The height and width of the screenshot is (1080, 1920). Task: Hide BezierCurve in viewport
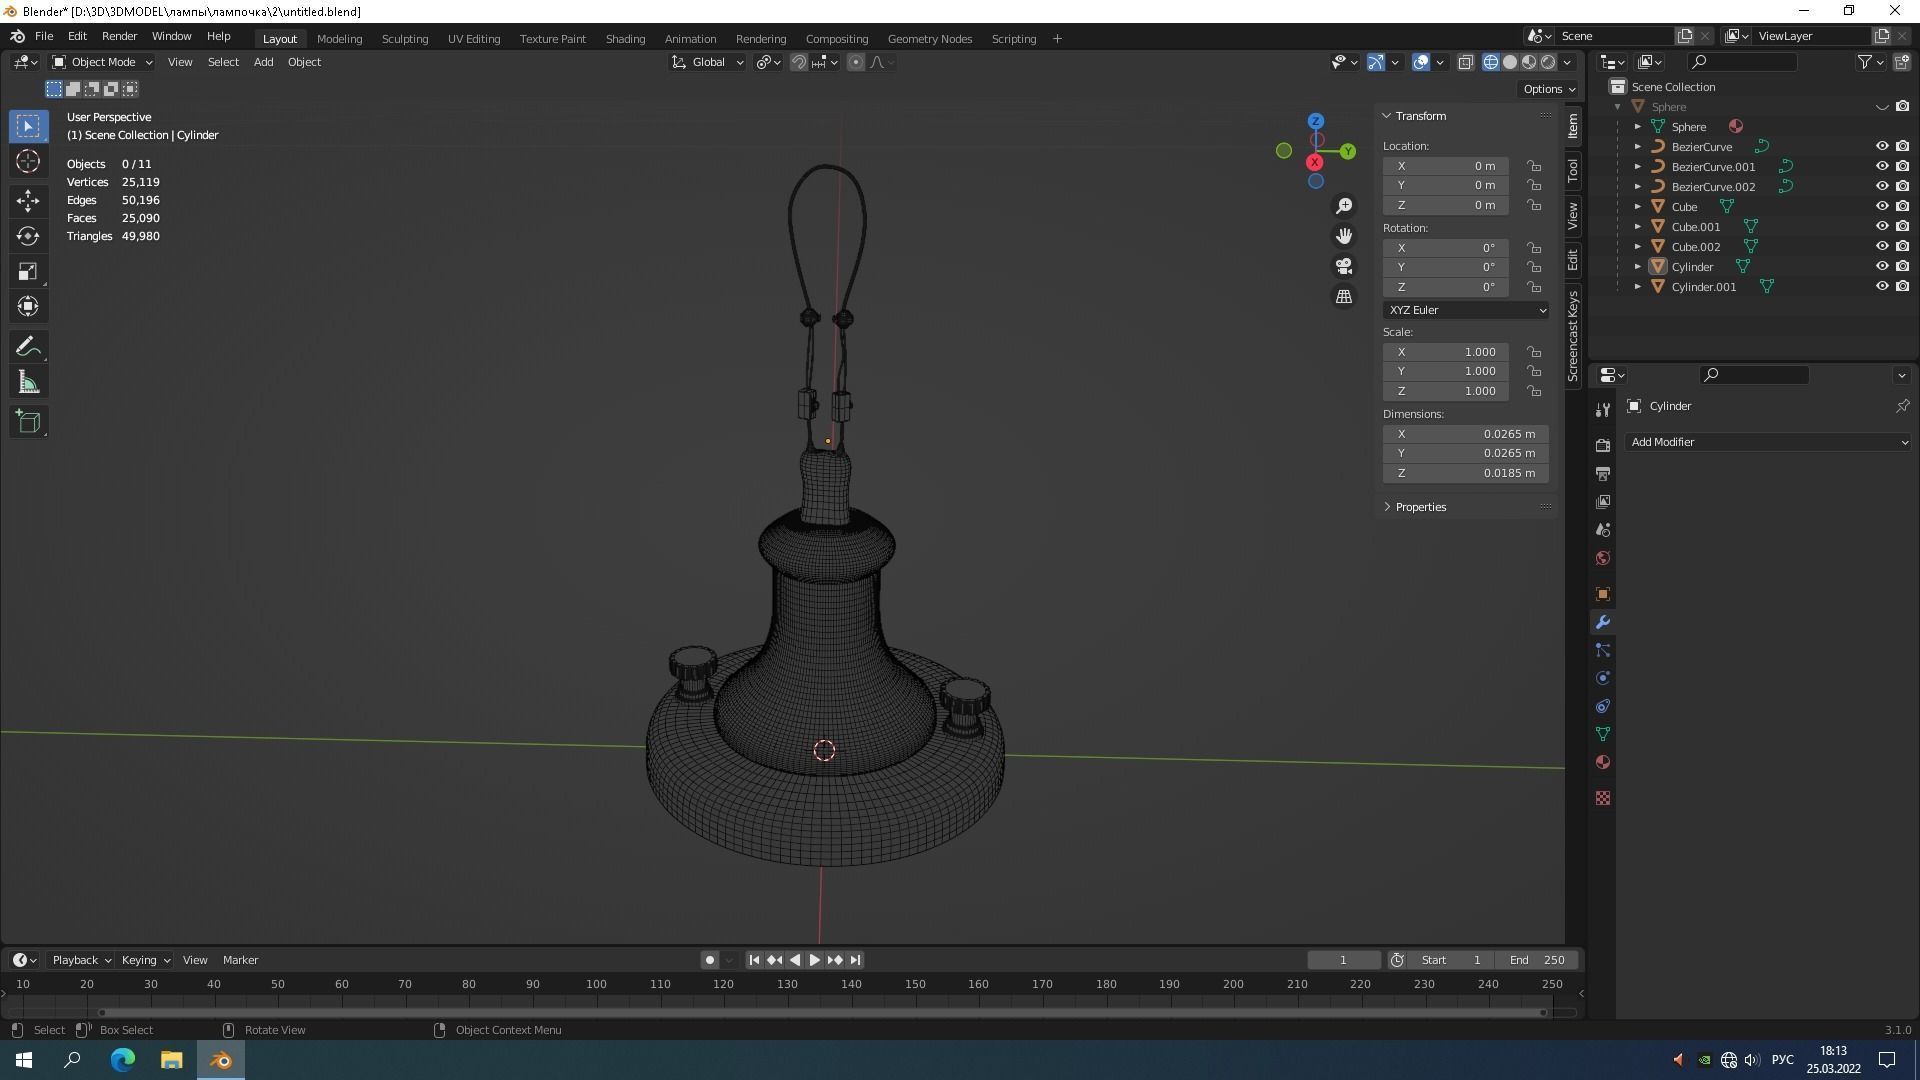point(1882,147)
